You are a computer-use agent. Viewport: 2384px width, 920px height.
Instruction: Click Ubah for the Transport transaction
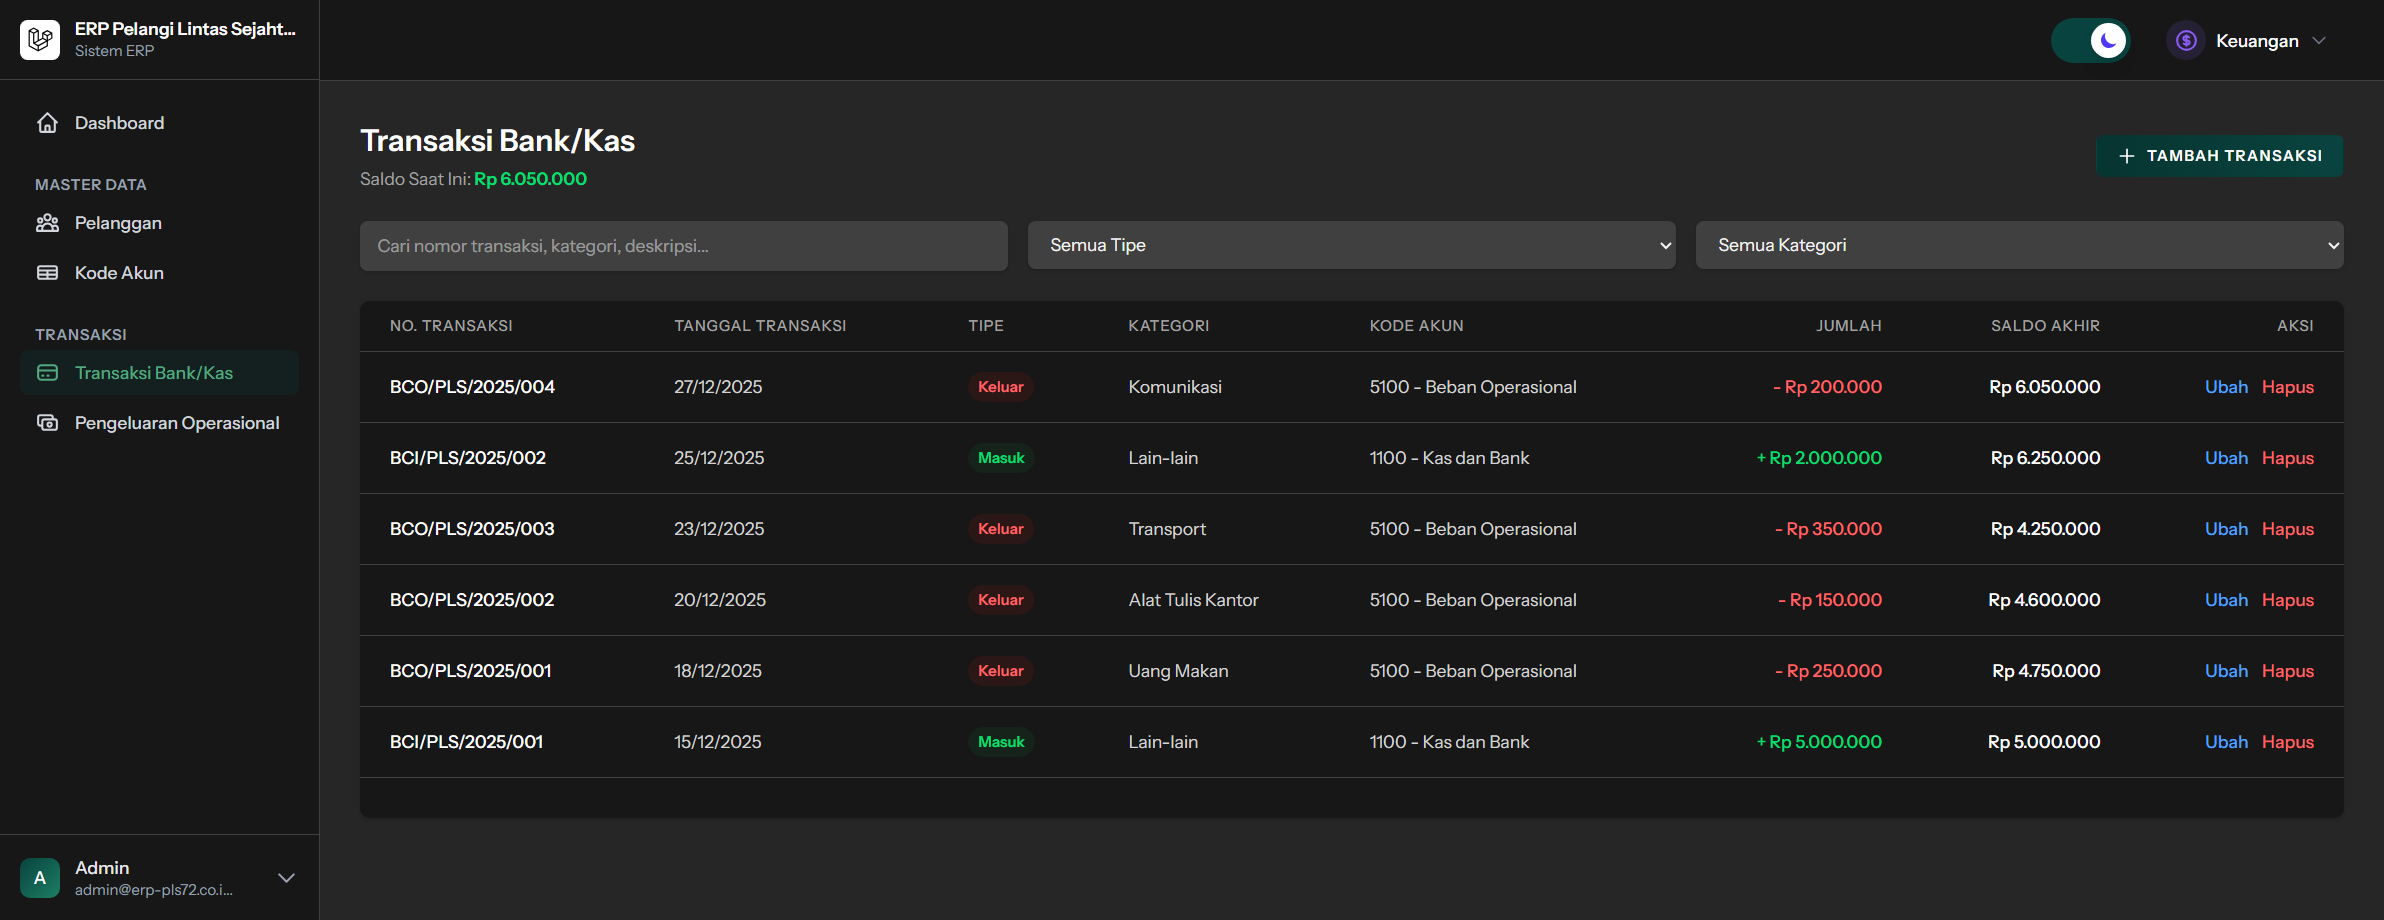(2226, 529)
